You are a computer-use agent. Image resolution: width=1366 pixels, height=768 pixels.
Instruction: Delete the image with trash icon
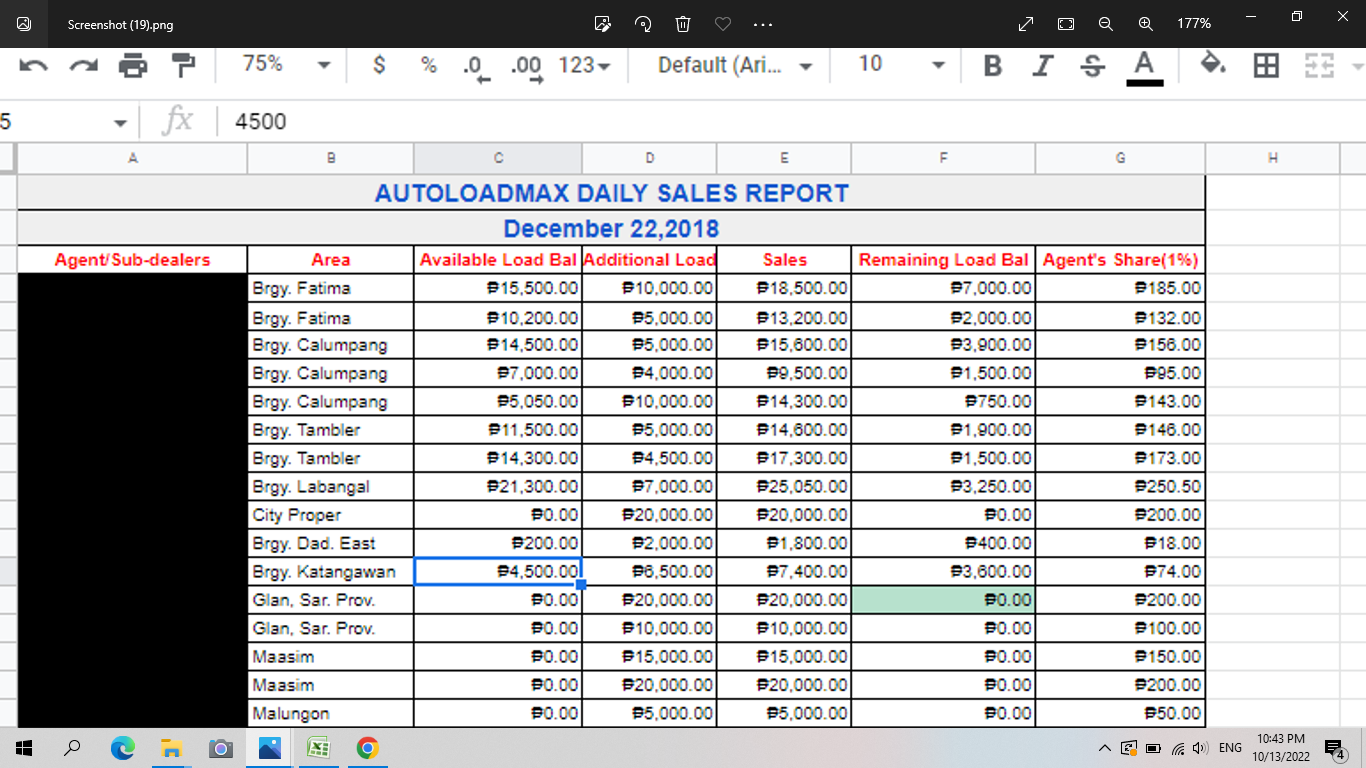click(x=683, y=23)
